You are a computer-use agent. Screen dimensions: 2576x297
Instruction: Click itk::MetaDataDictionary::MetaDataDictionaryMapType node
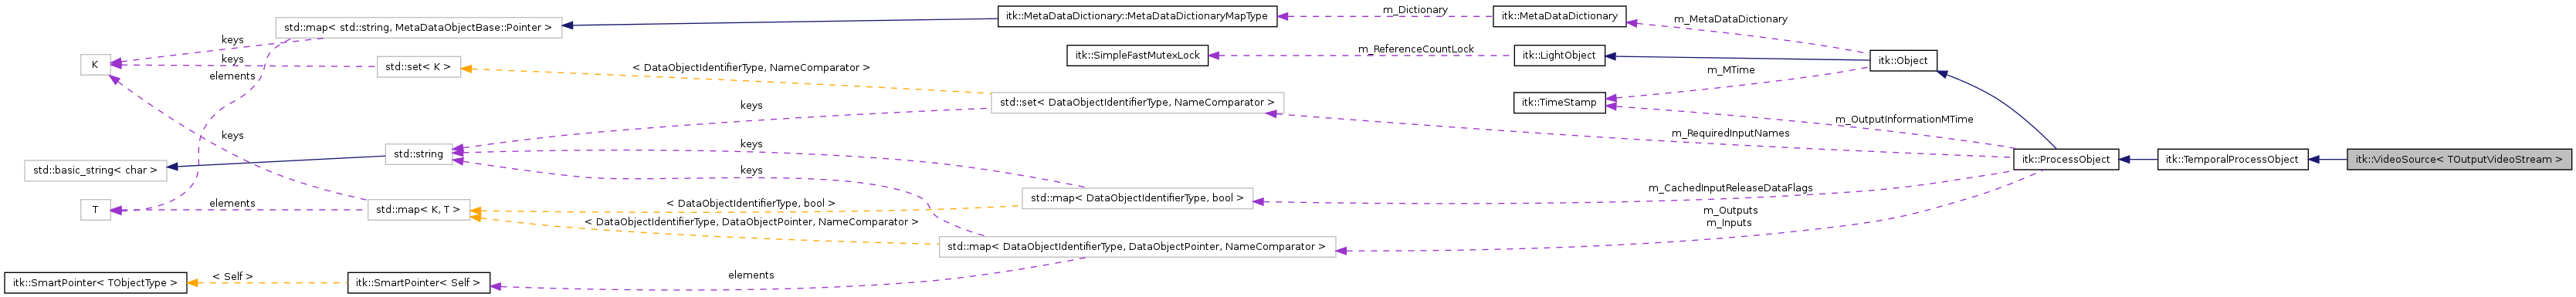1137,16
